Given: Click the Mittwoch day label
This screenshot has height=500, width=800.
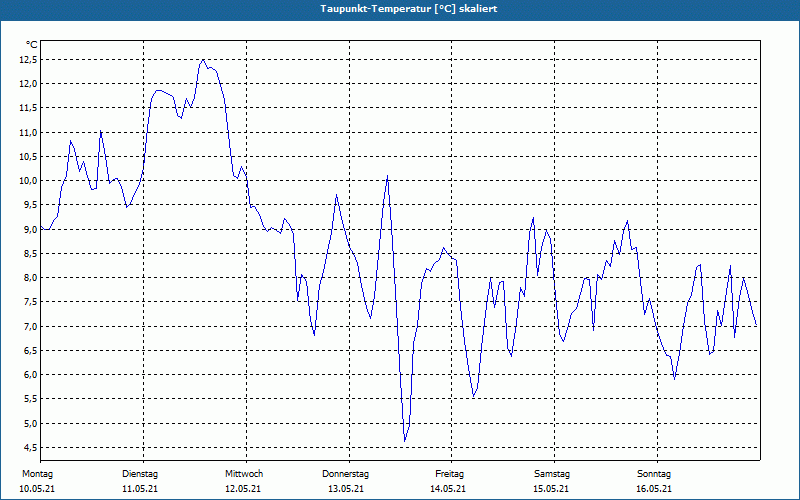Looking at the screenshot, I should tap(244, 474).
